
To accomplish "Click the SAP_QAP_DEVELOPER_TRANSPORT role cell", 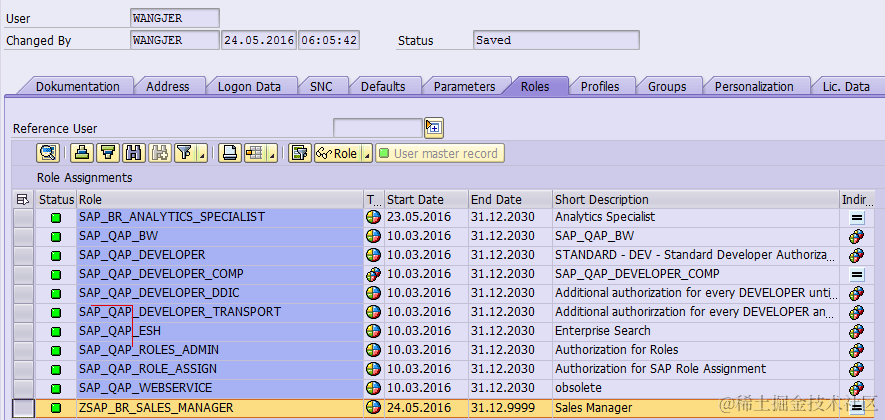I will (220, 312).
